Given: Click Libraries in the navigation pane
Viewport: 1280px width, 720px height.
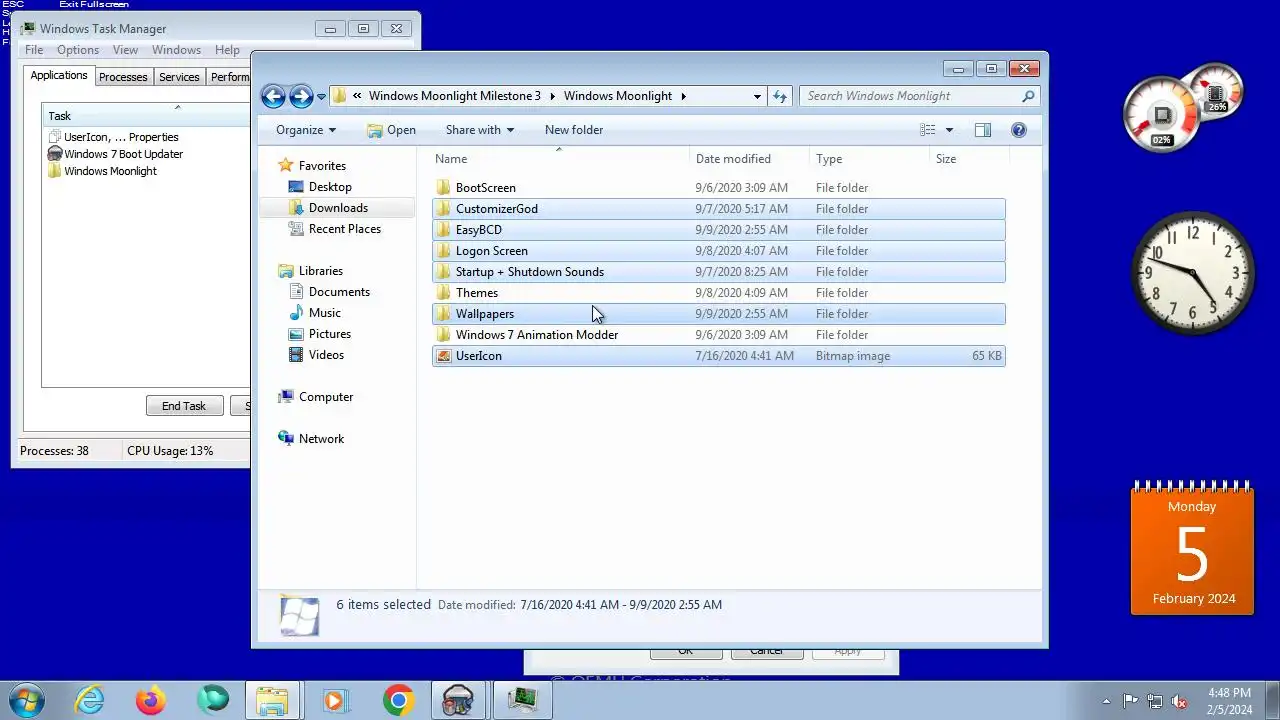Looking at the screenshot, I should point(321,271).
